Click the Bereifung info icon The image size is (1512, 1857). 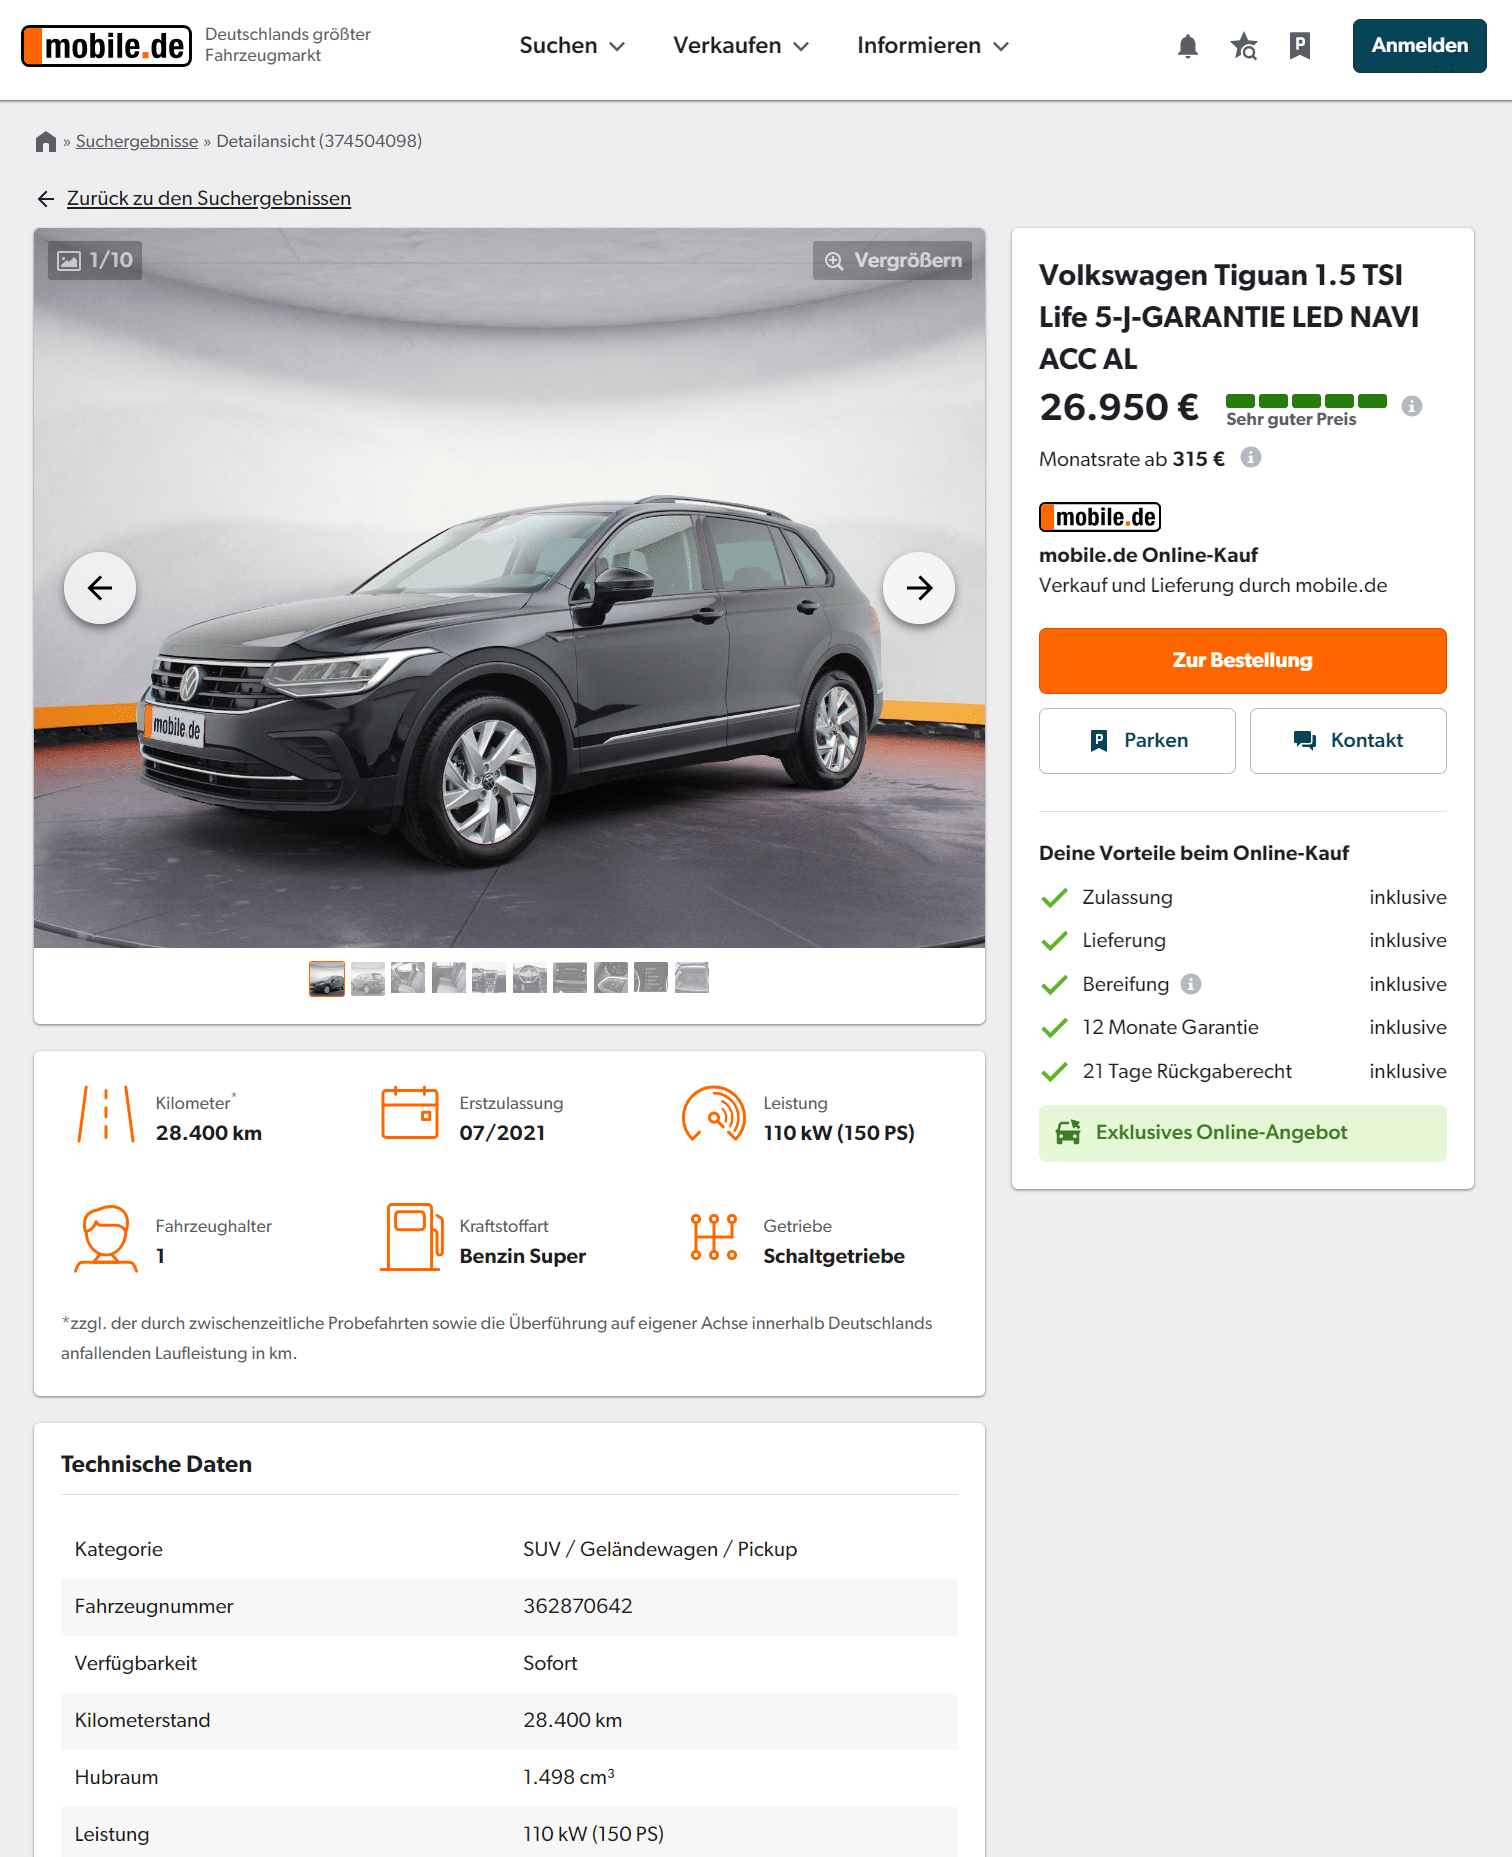pos(1190,984)
